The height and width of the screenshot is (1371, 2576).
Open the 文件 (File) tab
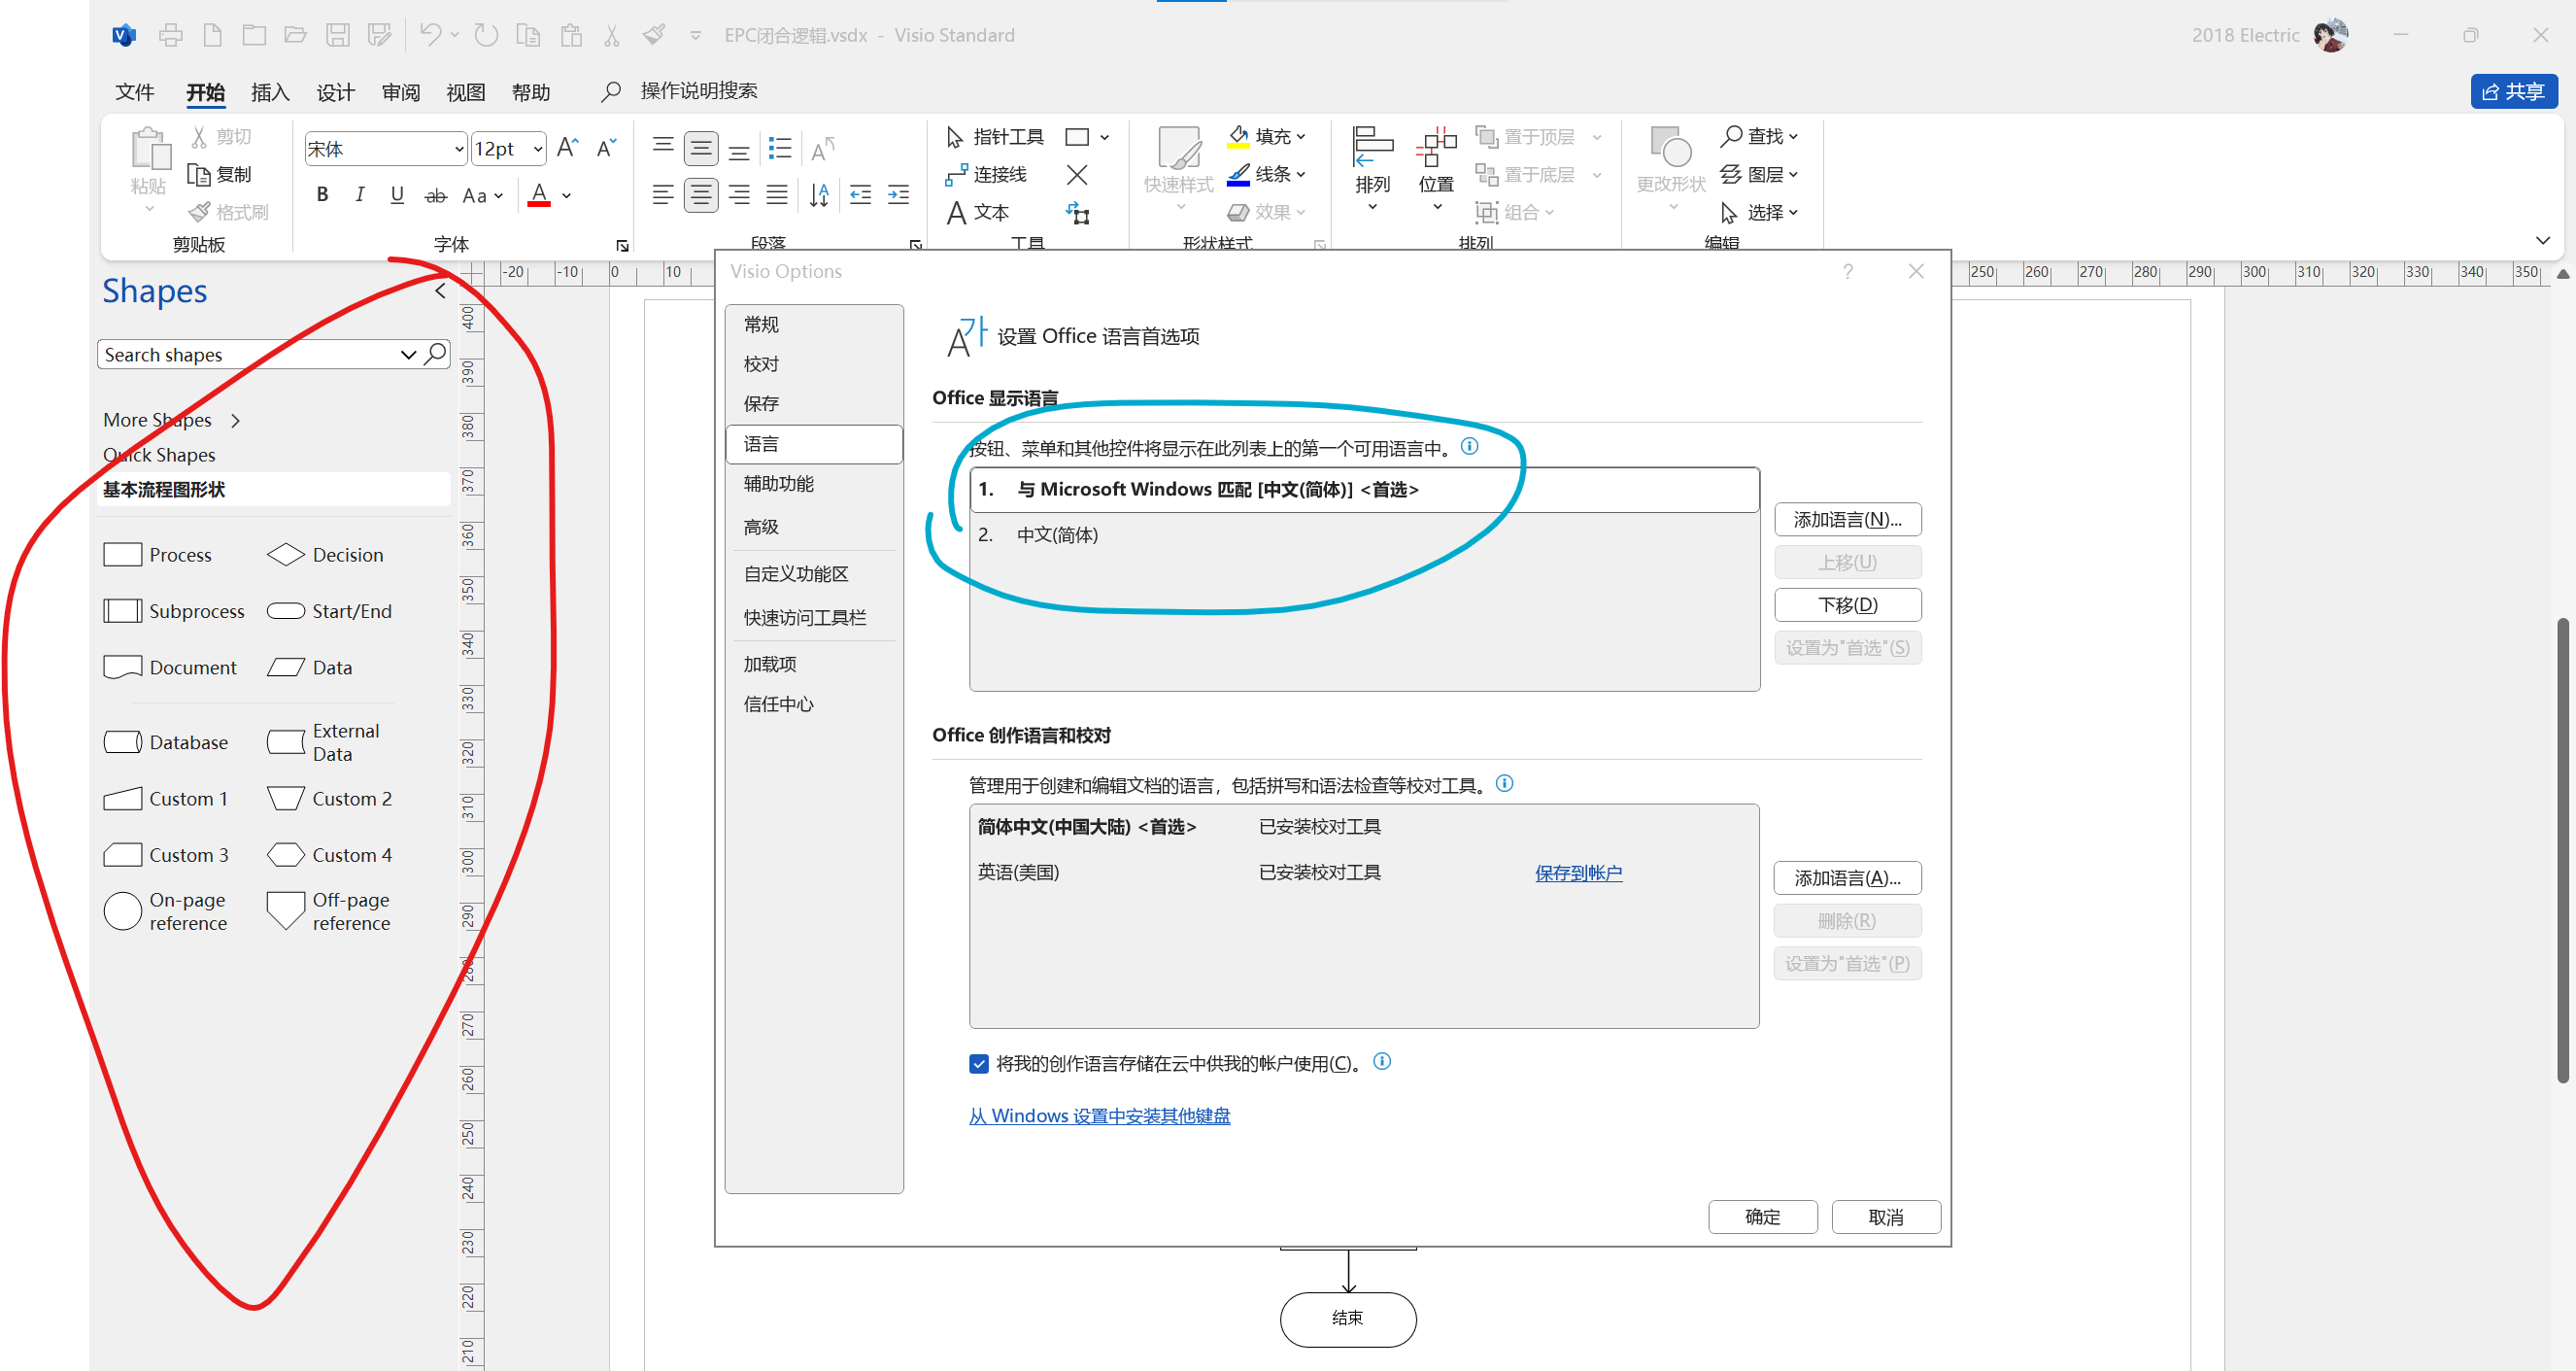[134, 92]
